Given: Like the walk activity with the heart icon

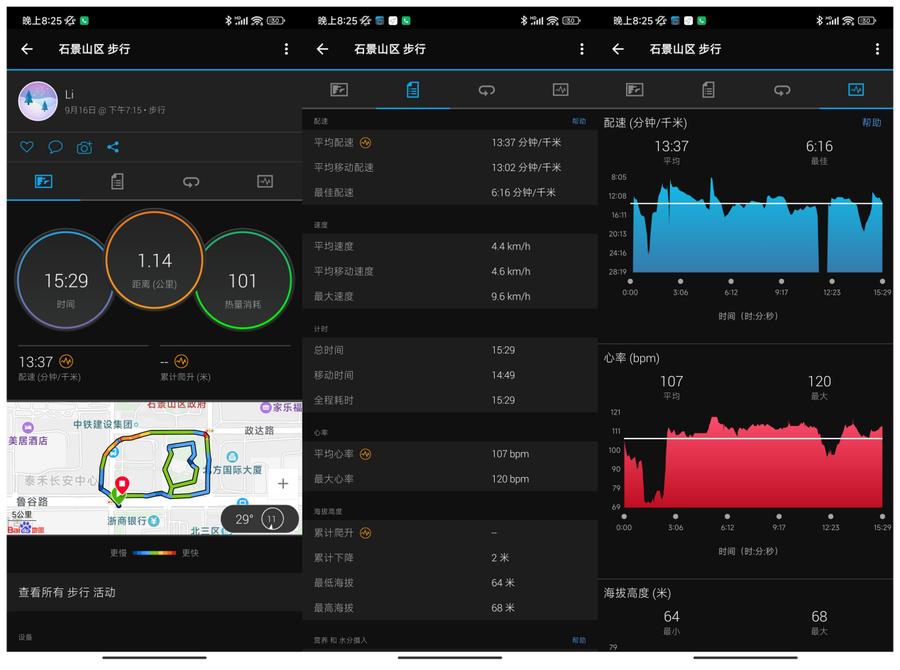Looking at the screenshot, I should coord(26,146).
